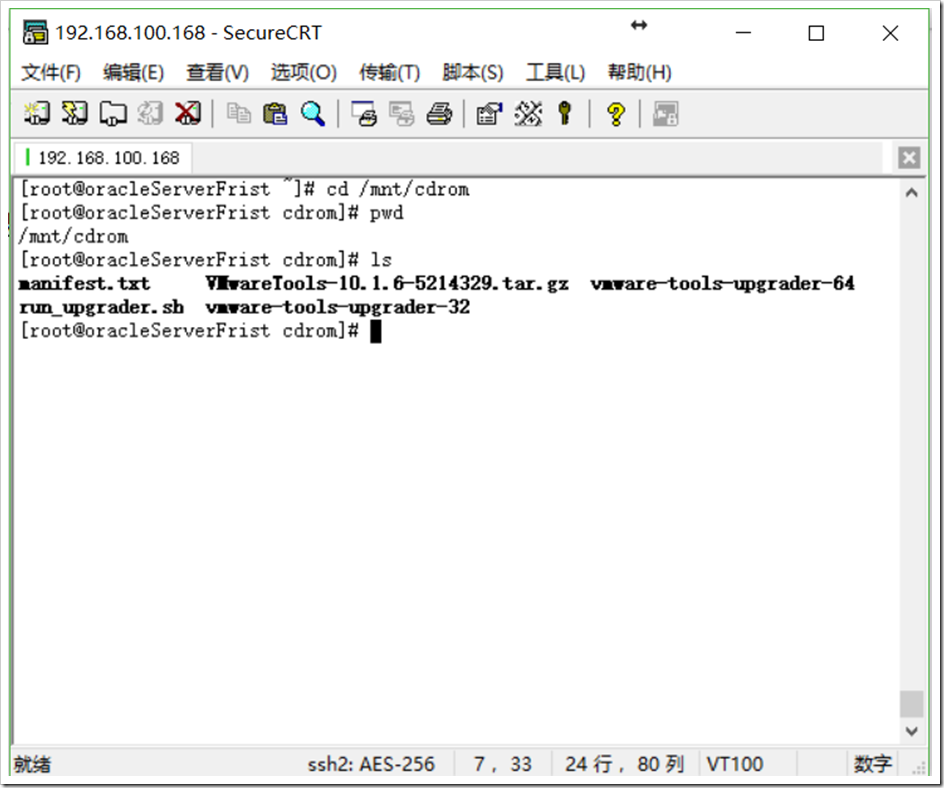Click 就绪 status text
Screen dimensions: 944x788
[33, 765]
